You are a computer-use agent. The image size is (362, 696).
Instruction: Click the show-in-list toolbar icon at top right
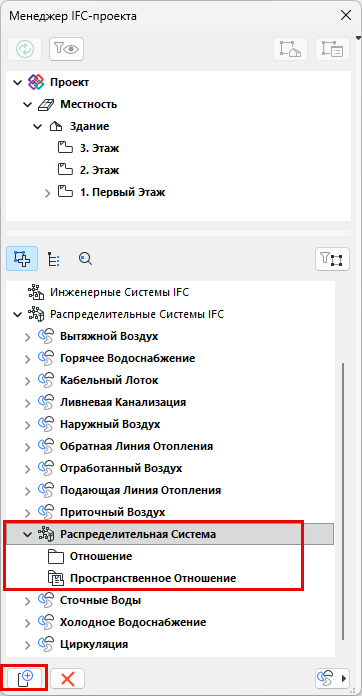[x=332, y=49]
